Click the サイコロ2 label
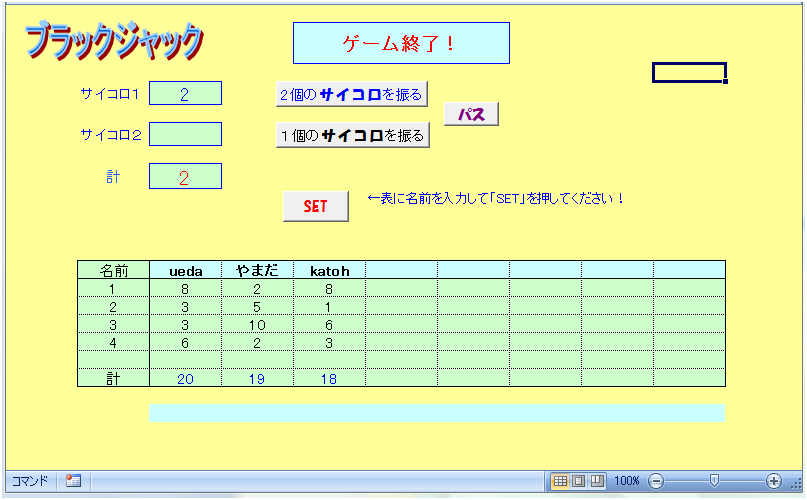Image resolution: width=807 pixels, height=500 pixels. (111, 134)
